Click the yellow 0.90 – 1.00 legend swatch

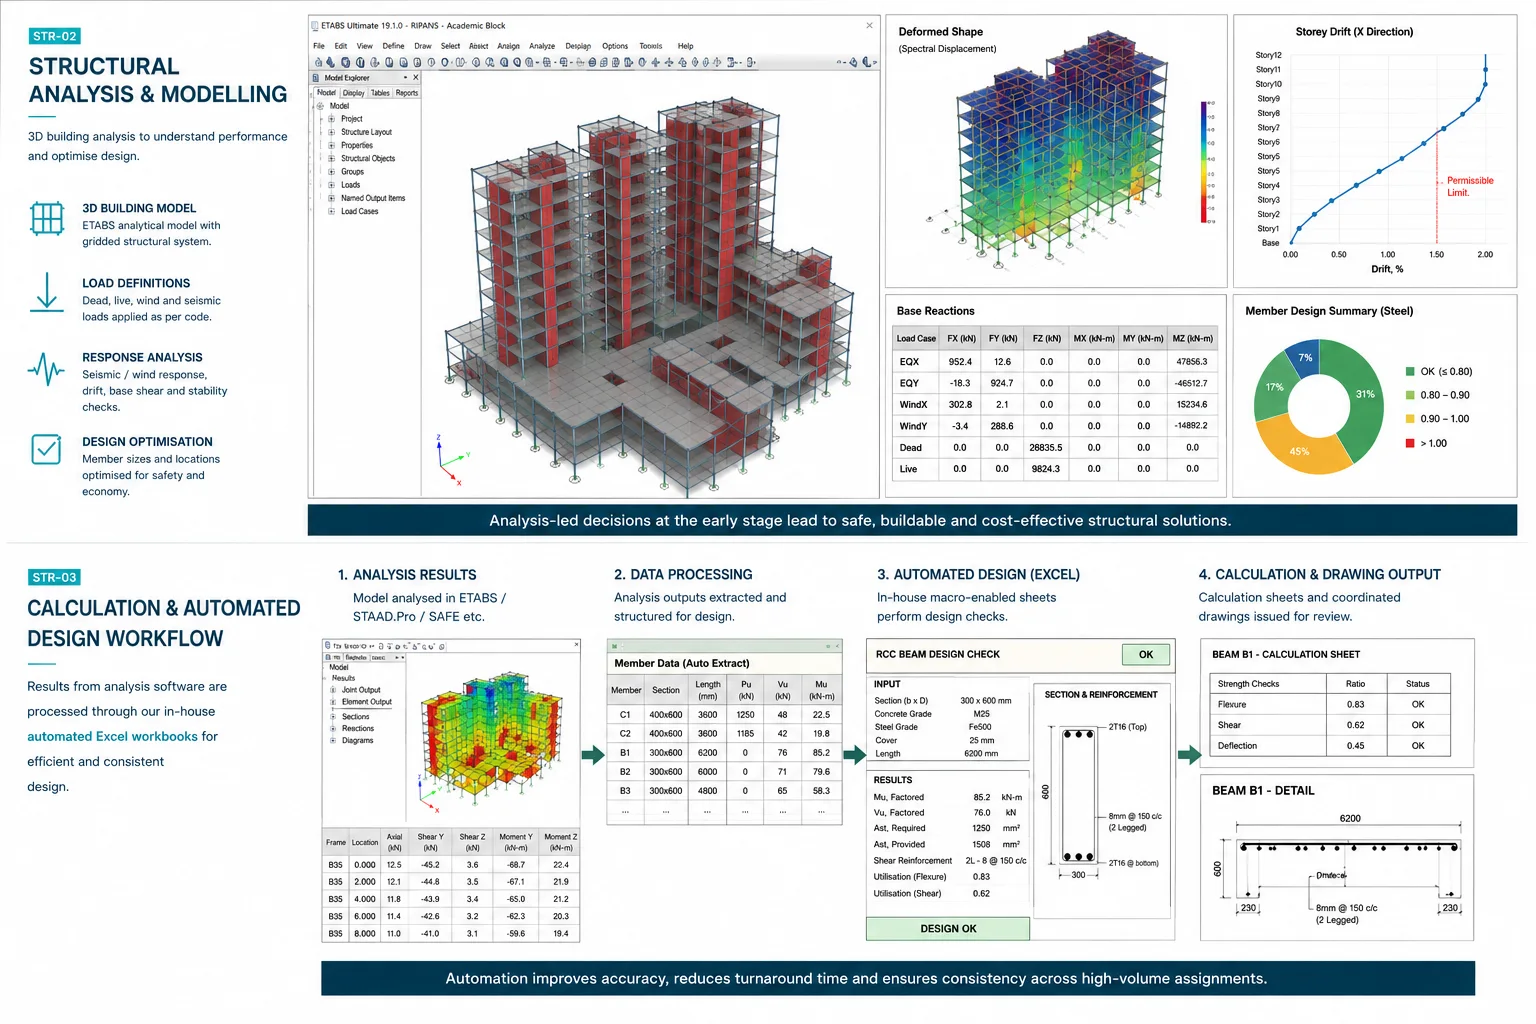click(x=1410, y=419)
